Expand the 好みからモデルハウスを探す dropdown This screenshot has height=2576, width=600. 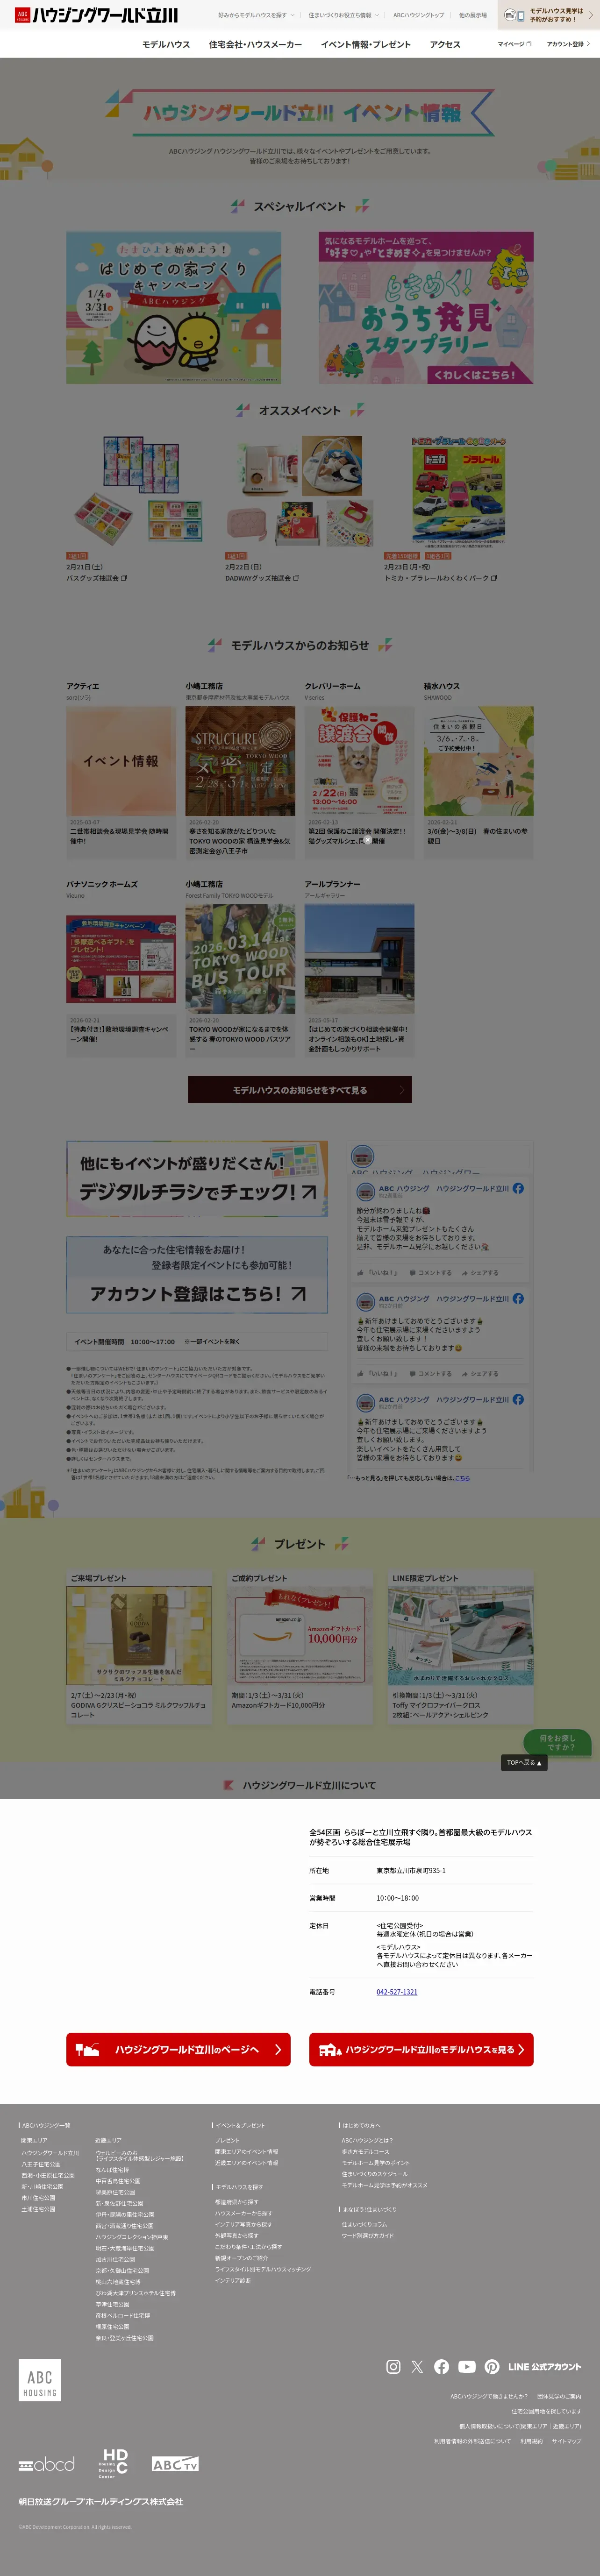click(x=256, y=15)
